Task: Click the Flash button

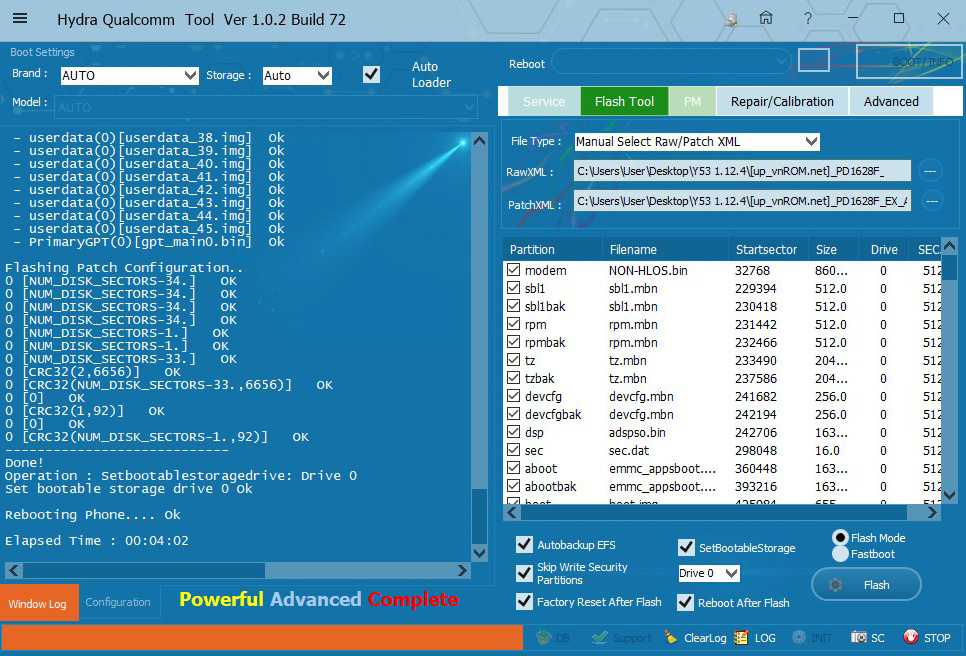Action: click(x=866, y=585)
